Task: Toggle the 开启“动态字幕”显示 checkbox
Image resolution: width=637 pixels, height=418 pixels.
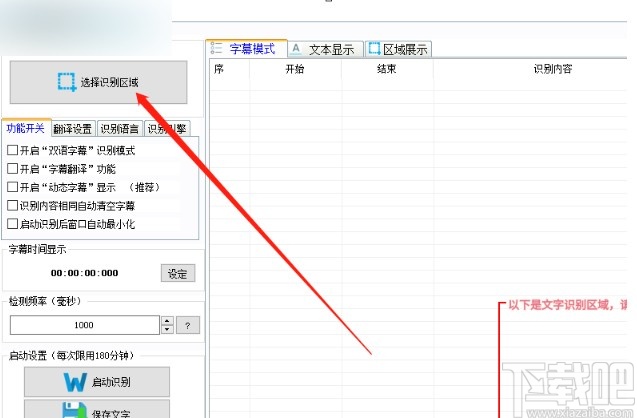Action: pos(13,187)
